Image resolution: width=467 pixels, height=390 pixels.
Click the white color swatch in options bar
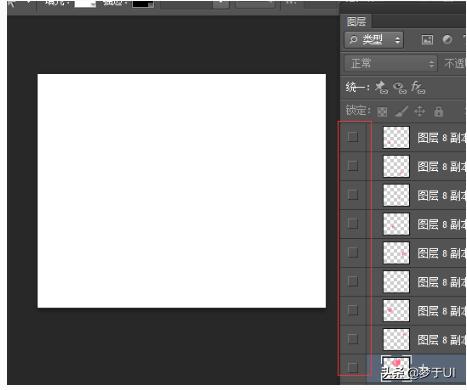click(85, 4)
